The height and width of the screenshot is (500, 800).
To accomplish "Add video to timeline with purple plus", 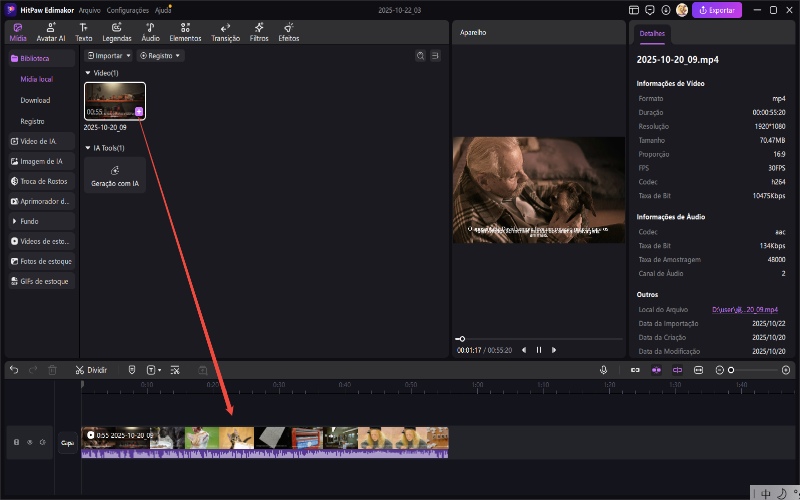I will [x=139, y=112].
